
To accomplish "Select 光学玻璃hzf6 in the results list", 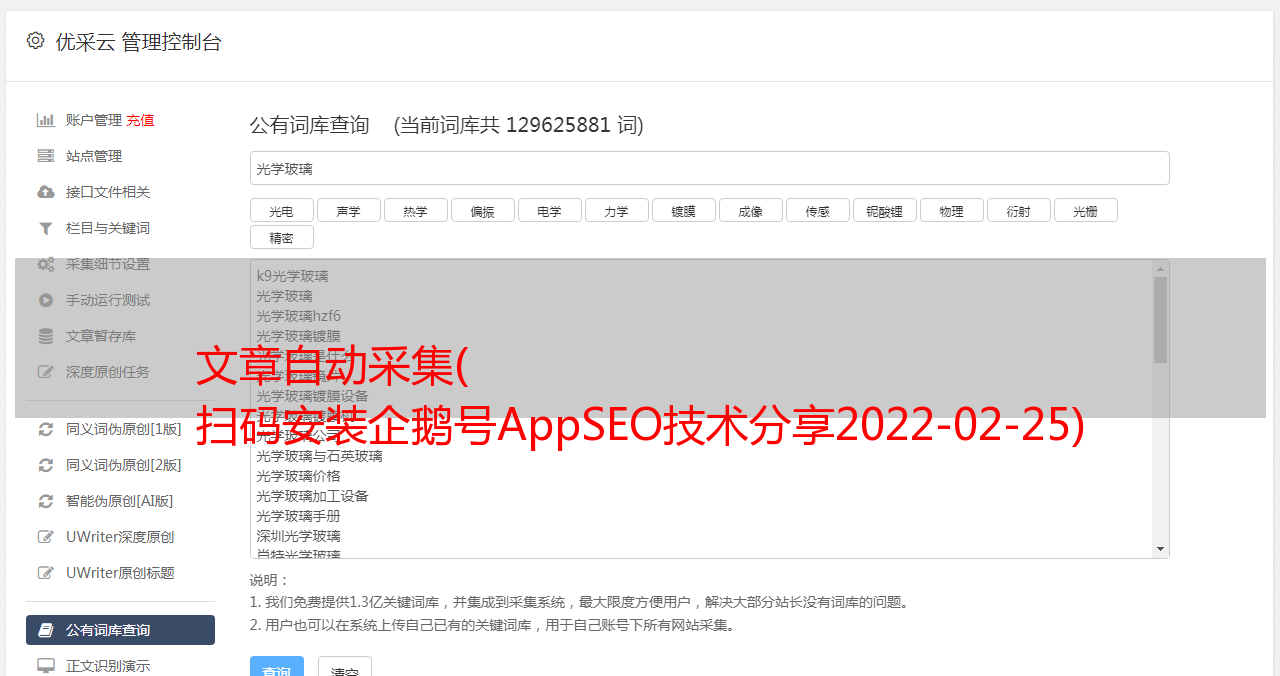I will 298,316.
